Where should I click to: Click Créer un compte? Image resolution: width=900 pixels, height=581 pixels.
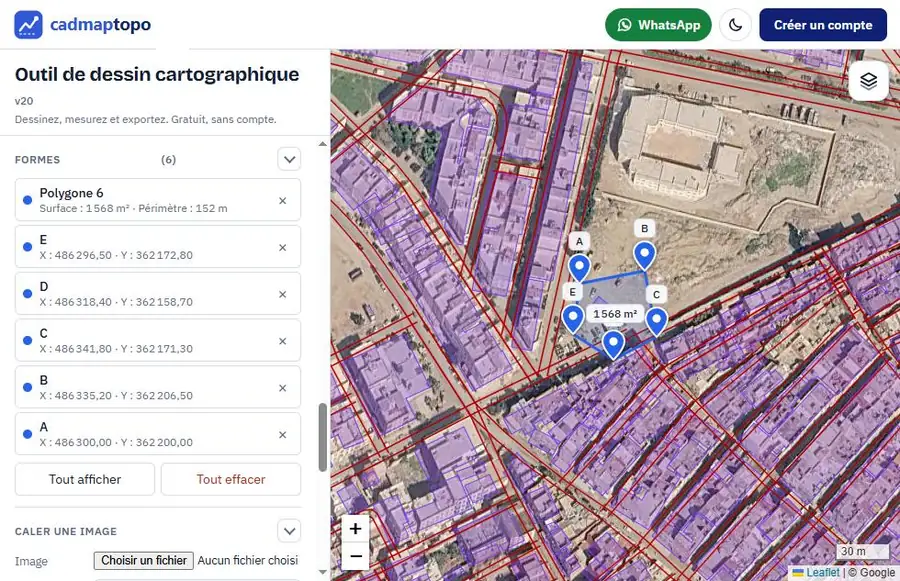click(823, 25)
